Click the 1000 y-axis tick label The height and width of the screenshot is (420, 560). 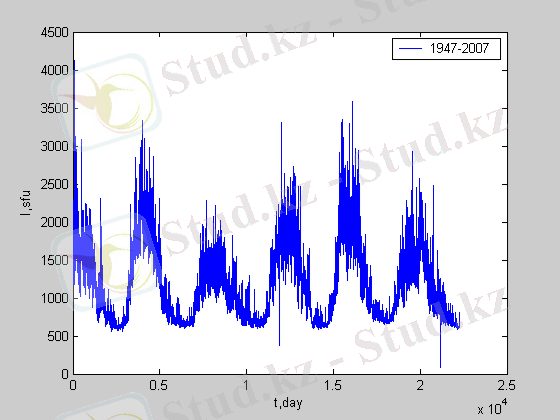pyautogui.click(x=54, y=298)
